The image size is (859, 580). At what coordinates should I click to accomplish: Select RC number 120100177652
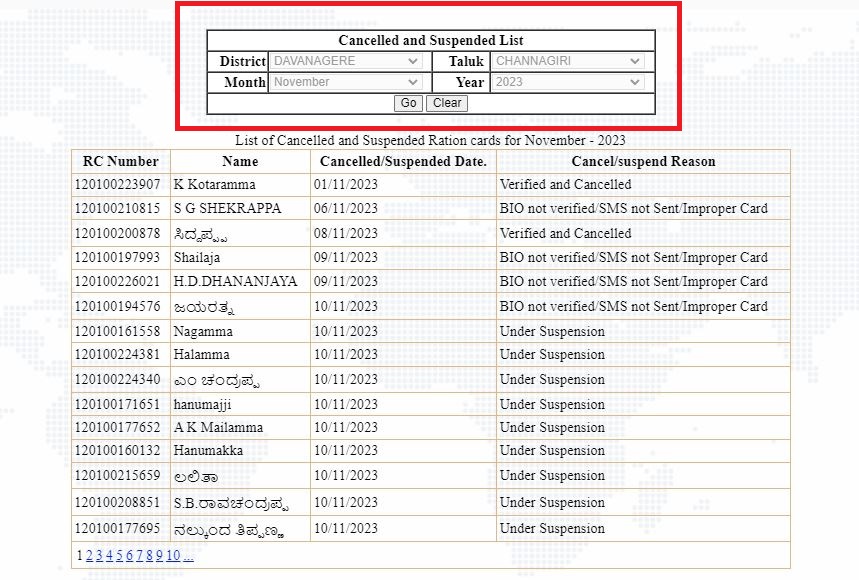coord(117,427)
